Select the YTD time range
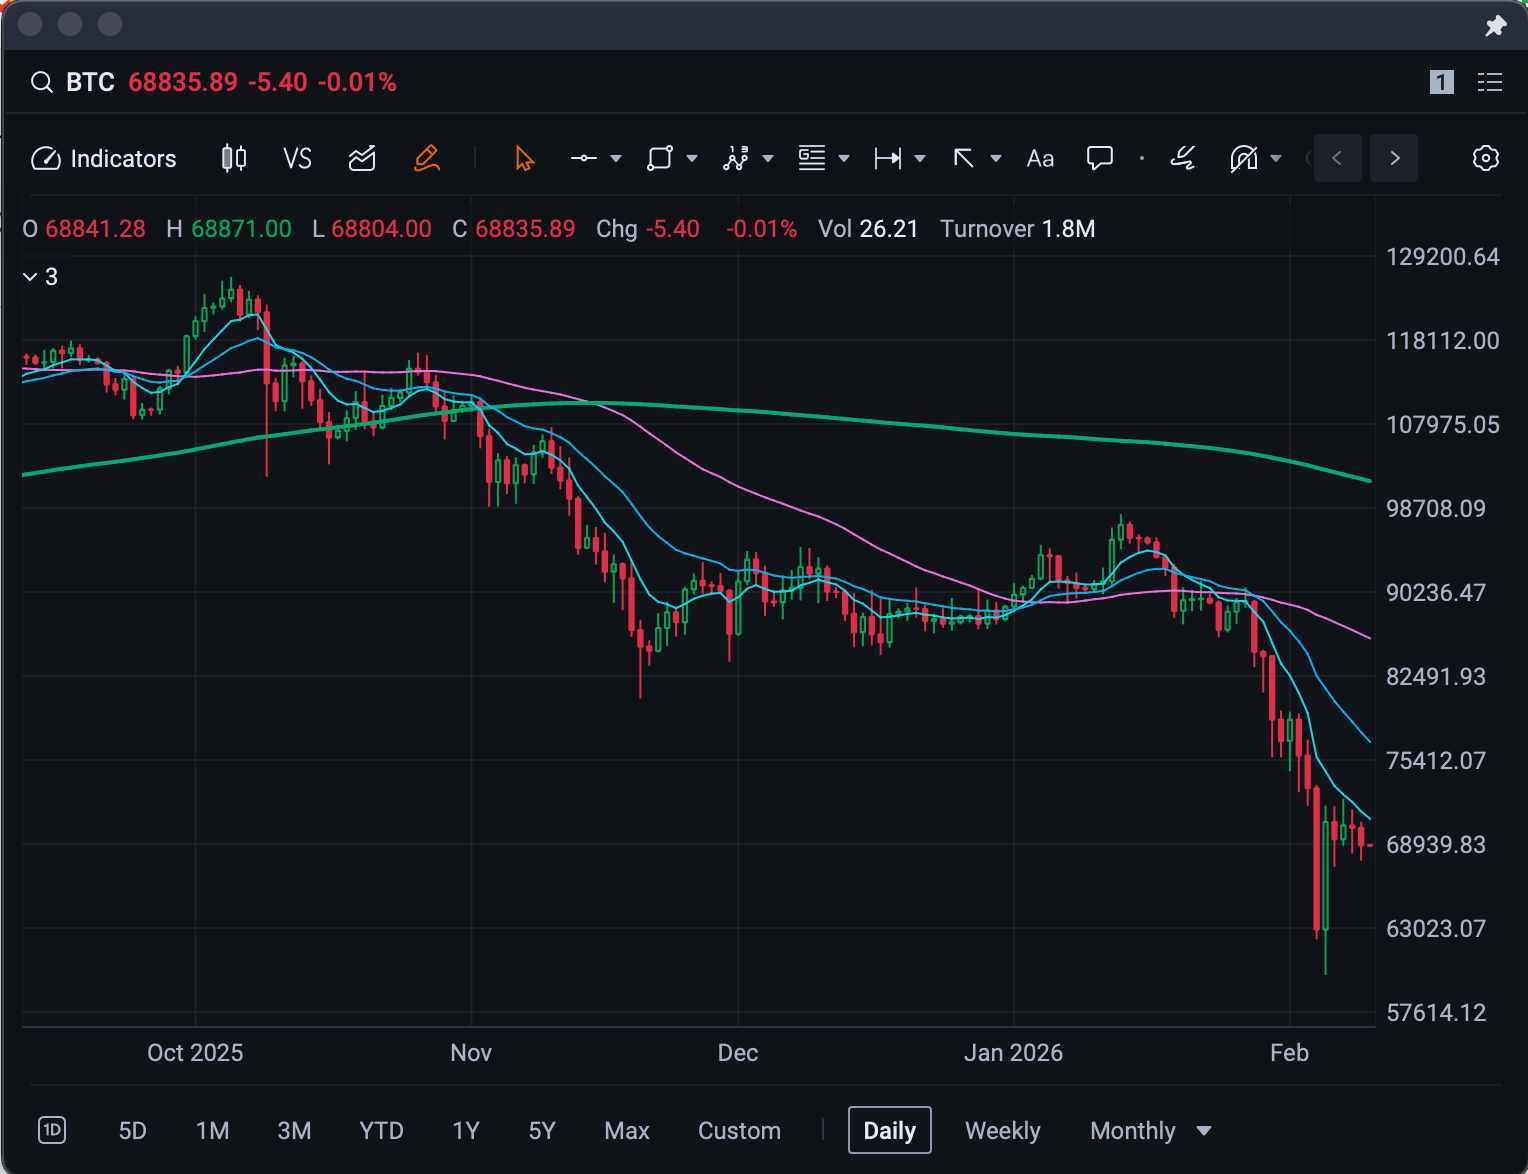Image resolution: width=1528 pixels, height=1174 pixels. [x=381, y=1131]
